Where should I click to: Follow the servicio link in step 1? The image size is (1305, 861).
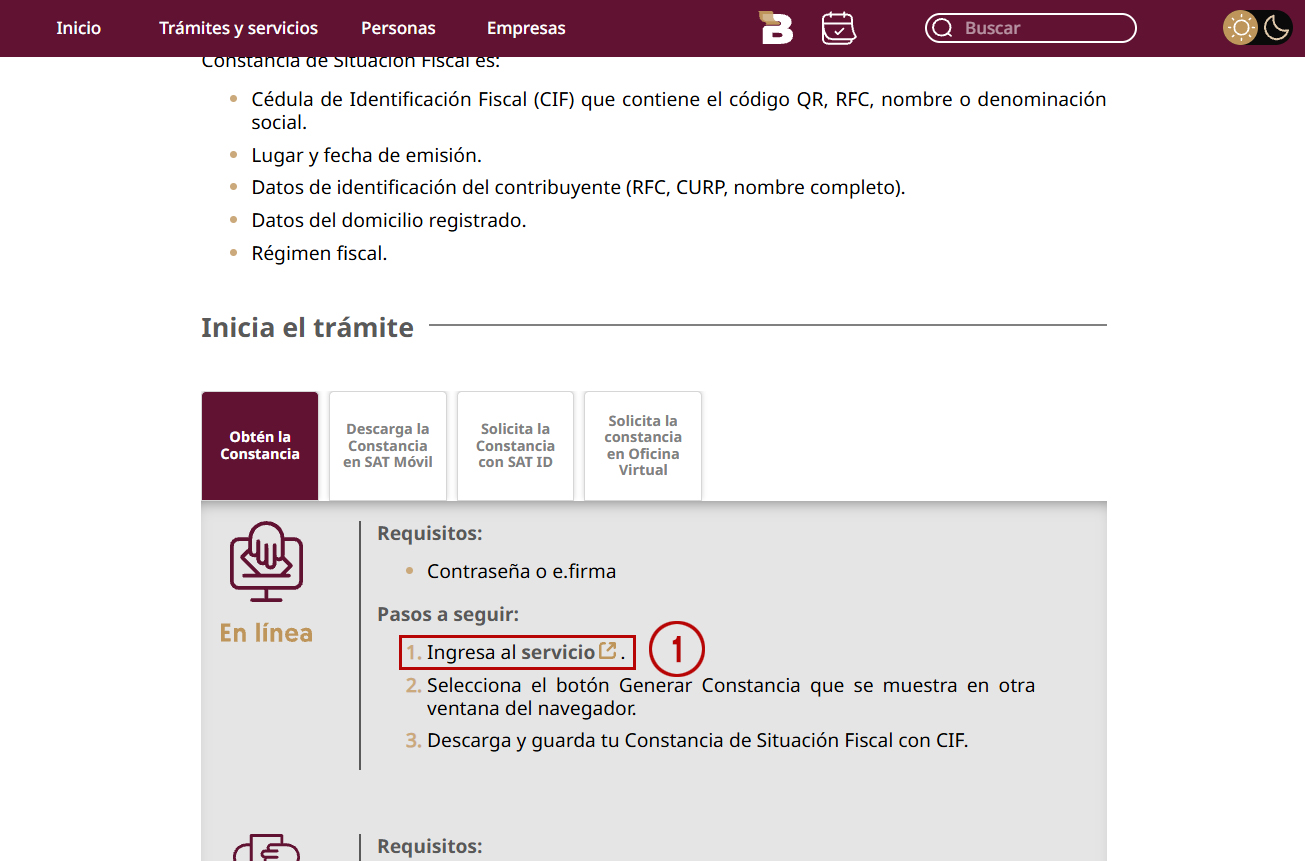tap(568, 652)
